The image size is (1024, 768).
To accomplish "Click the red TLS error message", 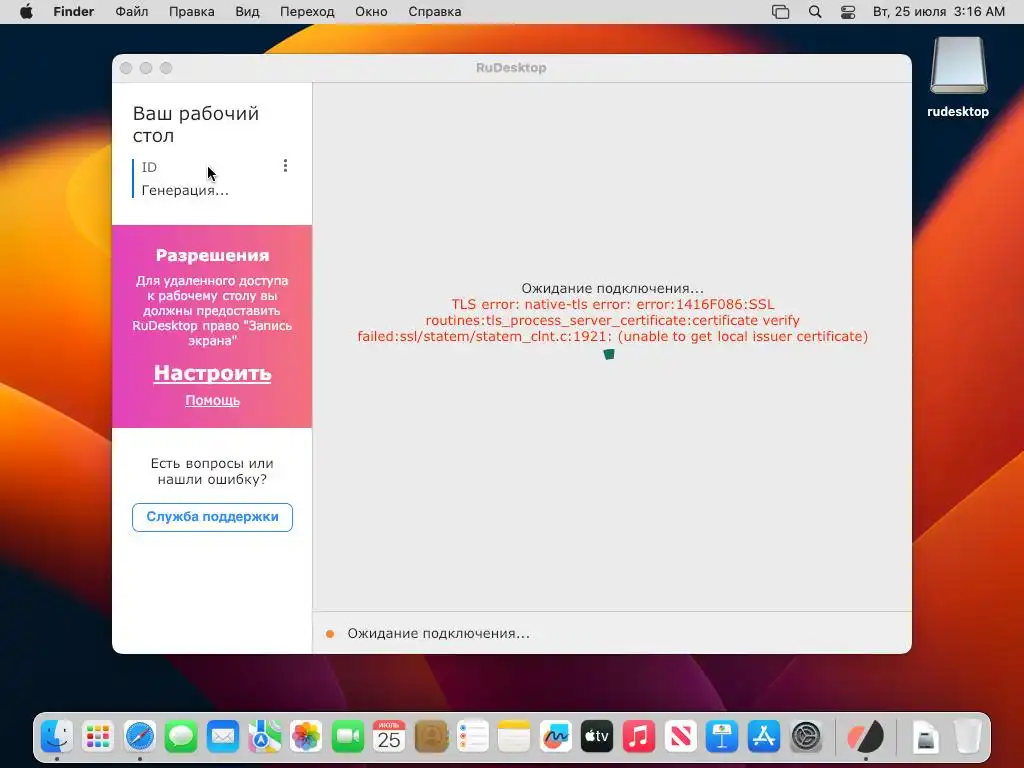I will tap(612, 321).
